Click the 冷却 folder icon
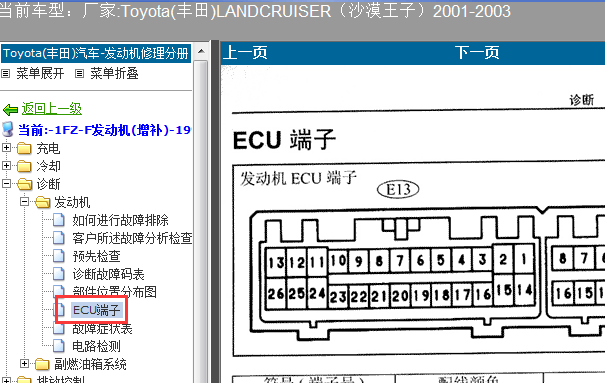605x383 pixels. [24, 166]
